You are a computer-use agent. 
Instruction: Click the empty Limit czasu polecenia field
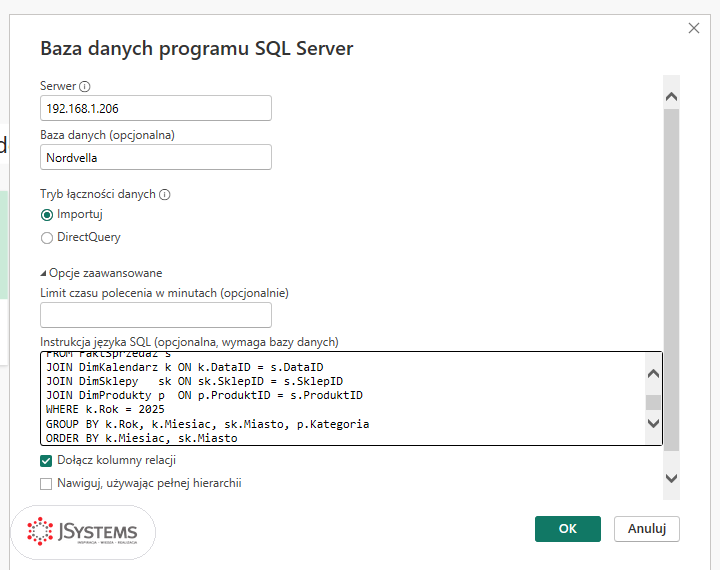[x=156, y=315]
